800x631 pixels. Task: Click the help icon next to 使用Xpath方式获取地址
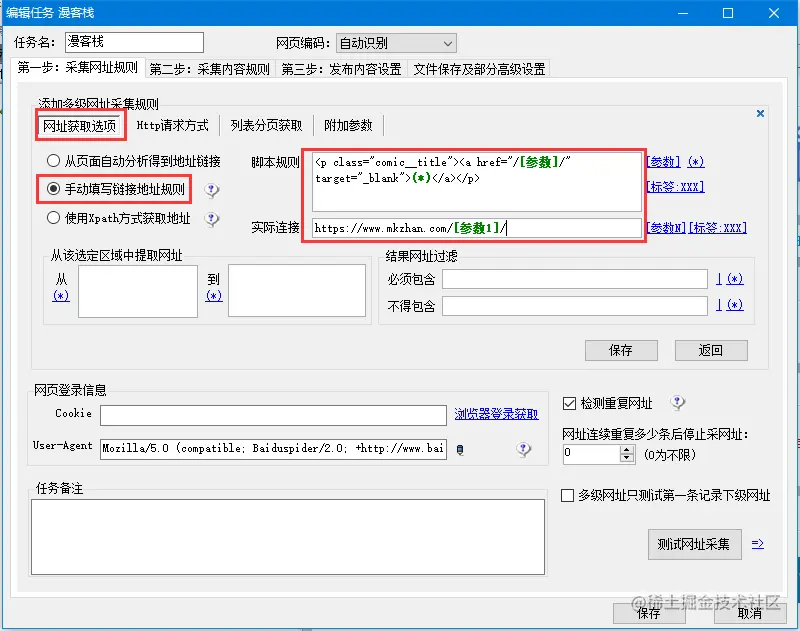[211, 219]
